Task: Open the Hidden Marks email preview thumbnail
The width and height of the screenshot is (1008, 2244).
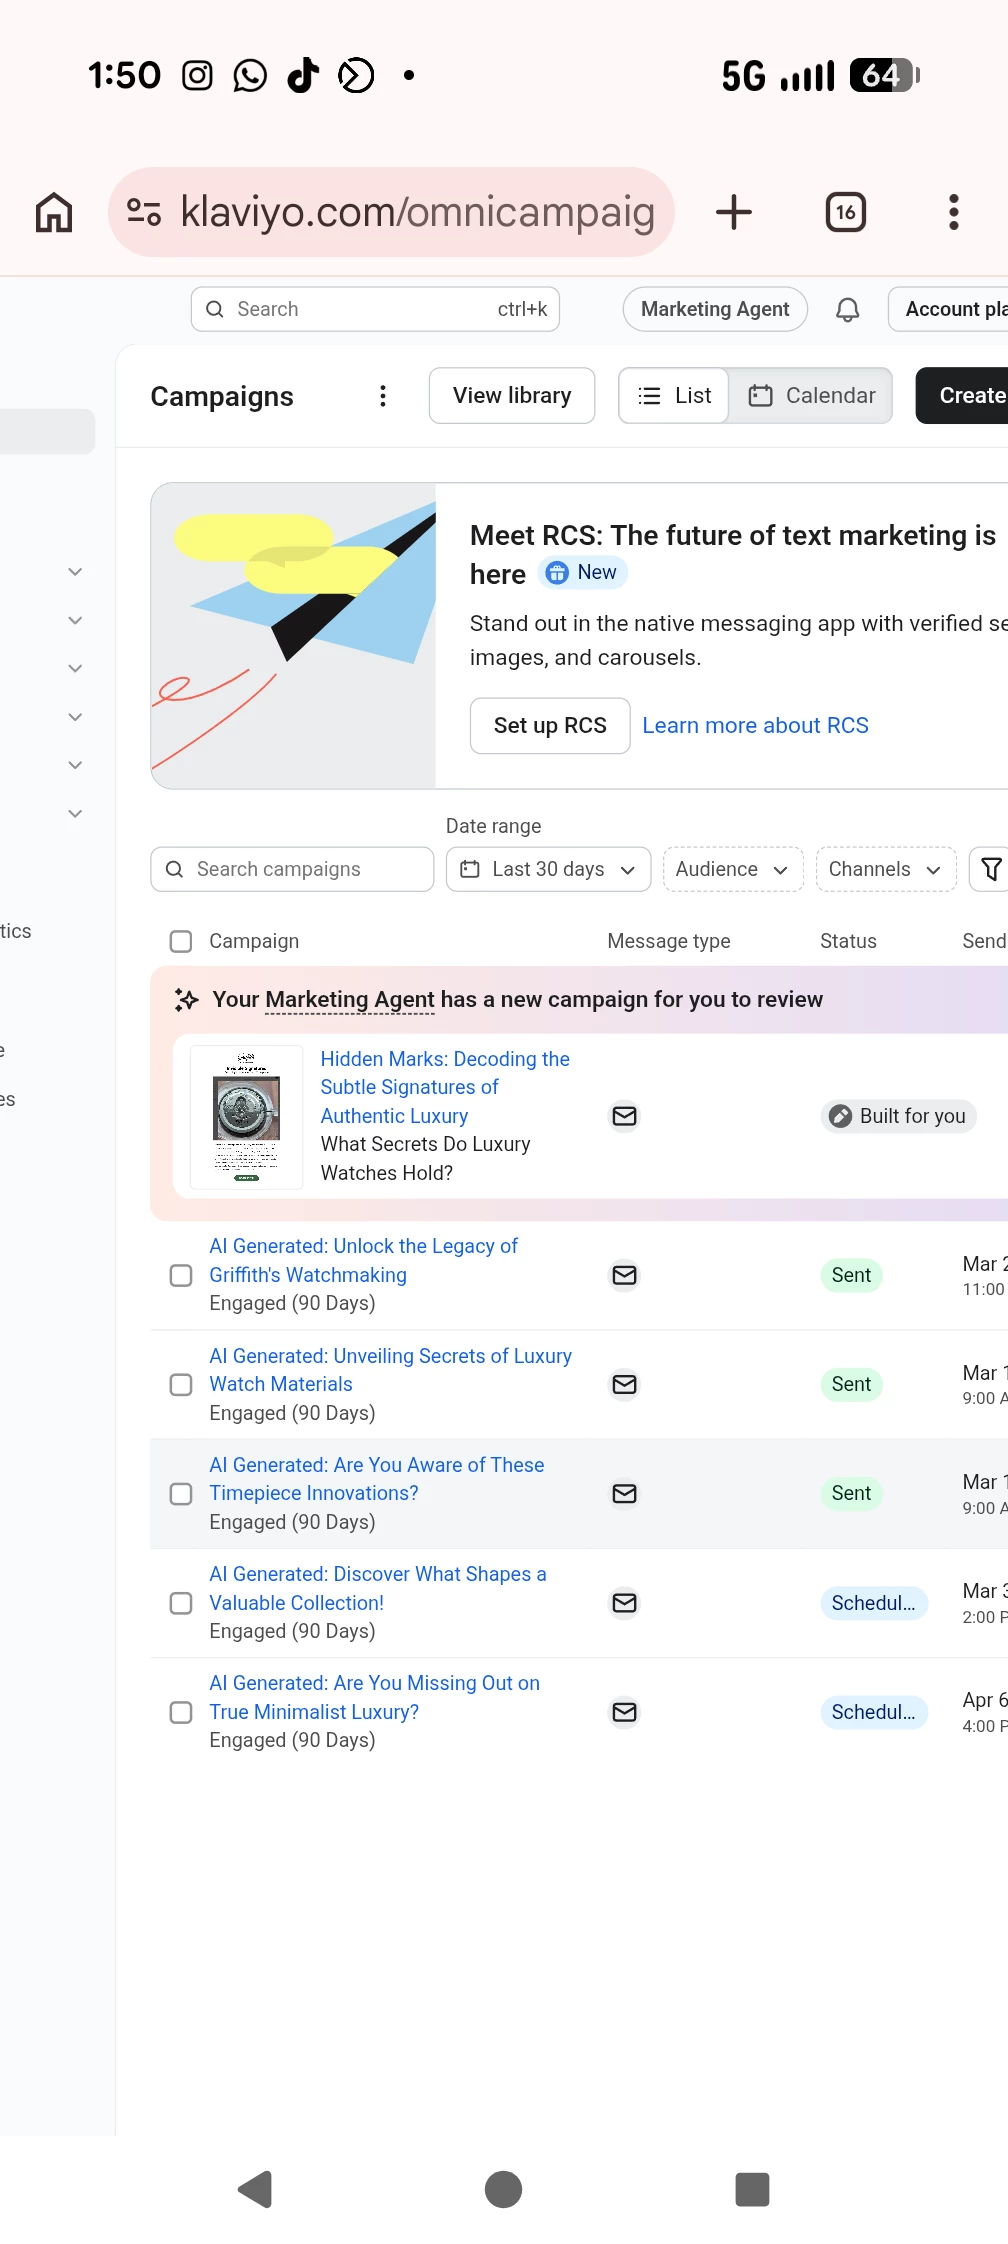Action: (246, 1117)
